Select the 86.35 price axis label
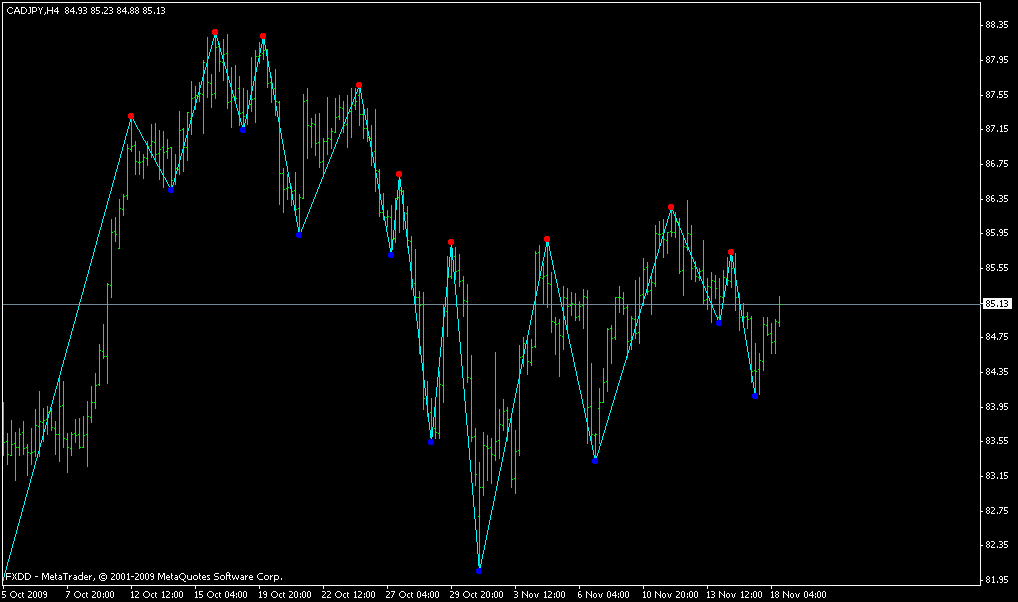Viewport: 1018px width, 602px height. point(995,198)
